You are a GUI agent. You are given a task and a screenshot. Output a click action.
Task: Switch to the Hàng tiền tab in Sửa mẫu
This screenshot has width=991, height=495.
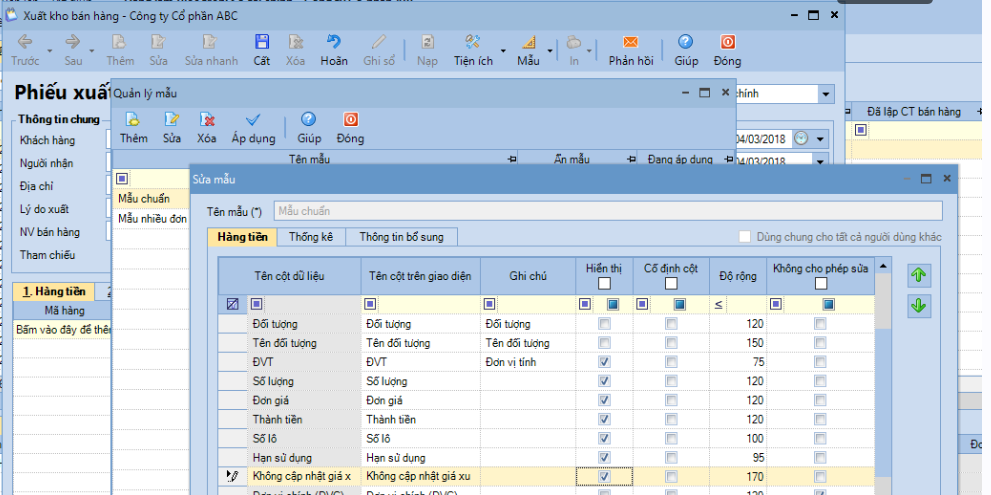(242, 237)
